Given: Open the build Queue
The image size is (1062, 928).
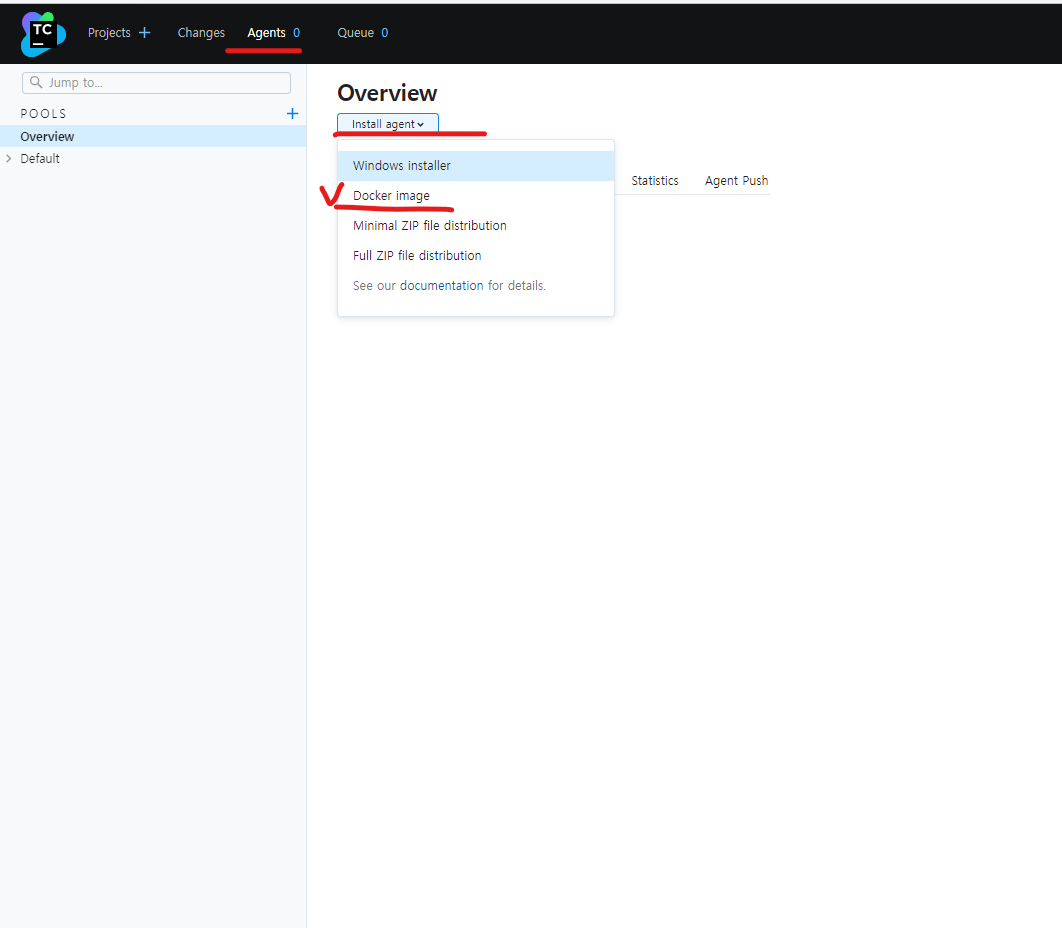Looking at the screenshot, I should pos(356,33).
